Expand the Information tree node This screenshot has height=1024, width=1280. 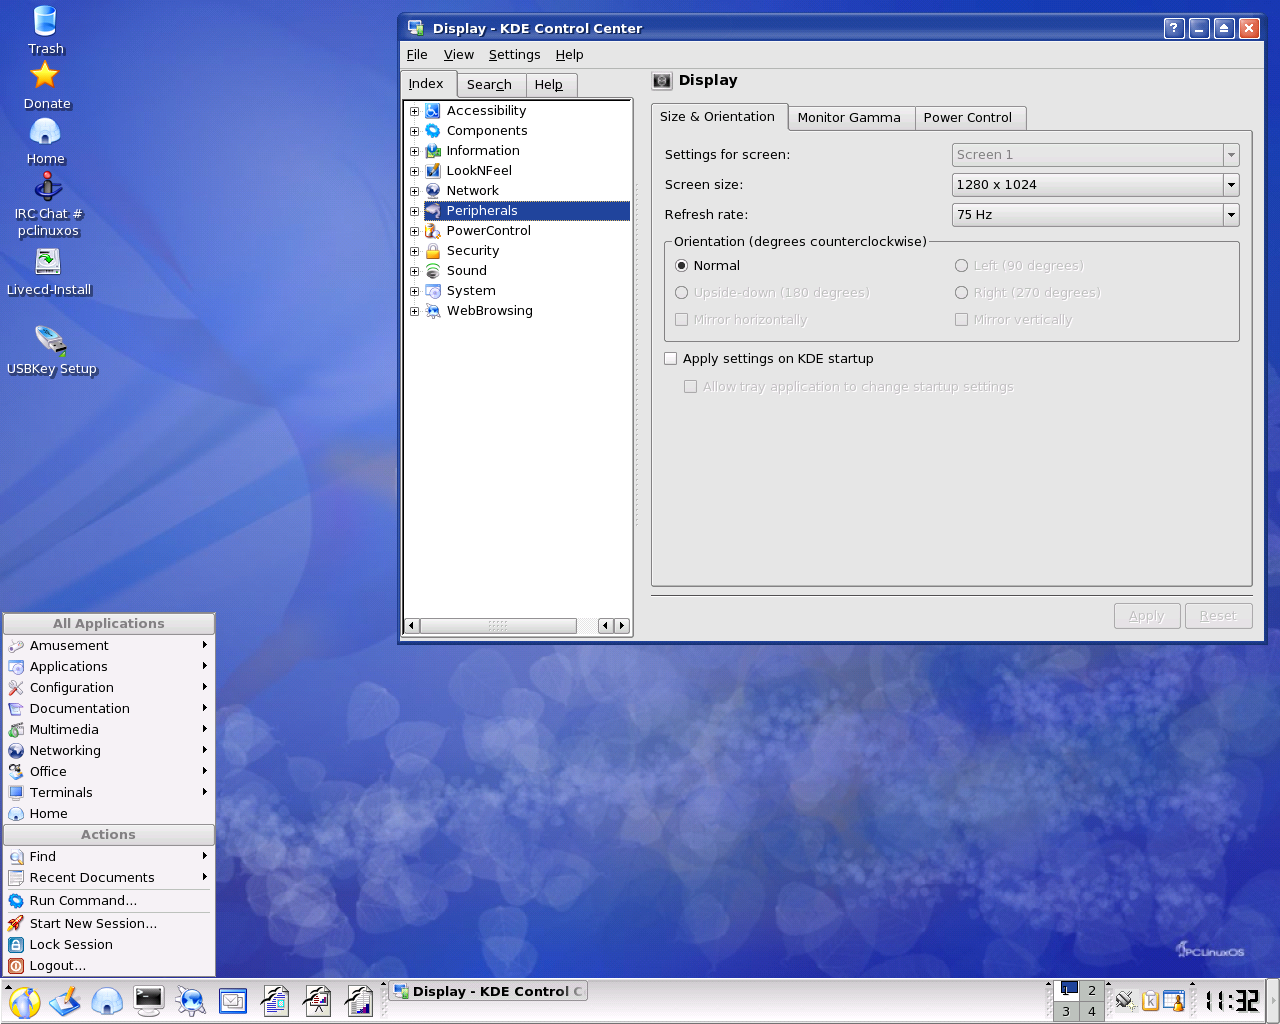click(414, 151)
